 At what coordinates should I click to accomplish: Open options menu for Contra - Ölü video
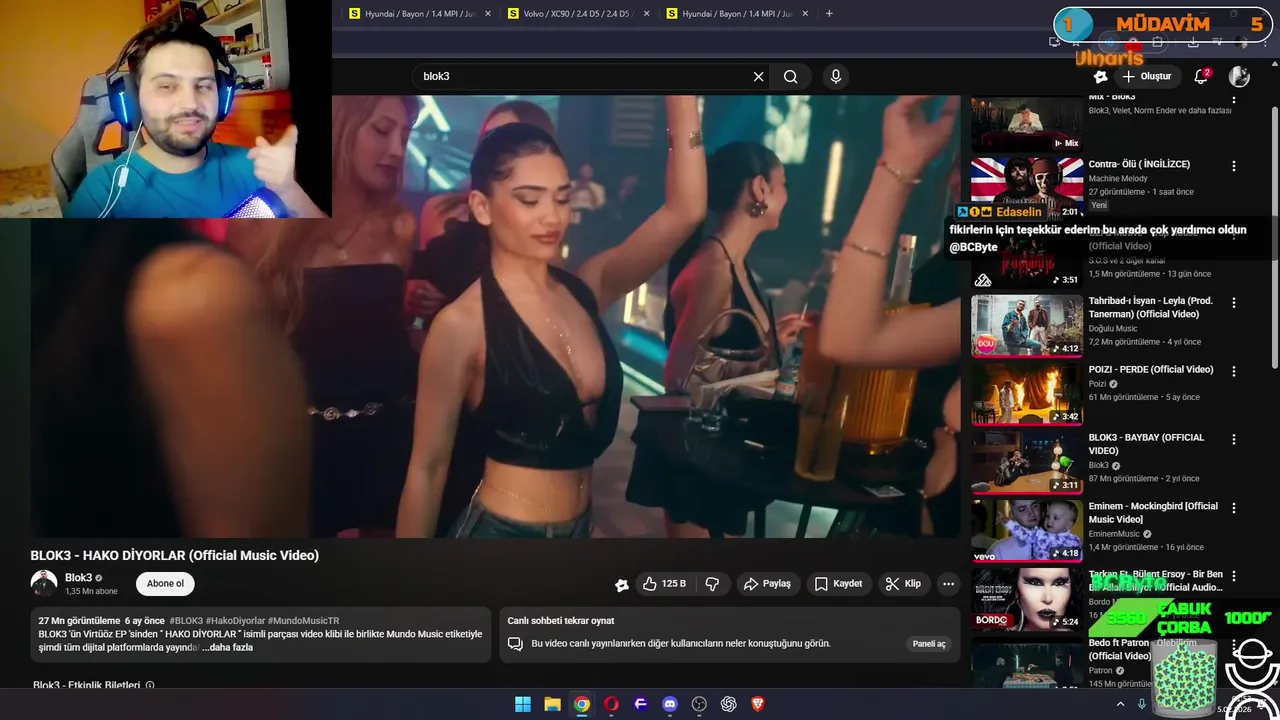coord(1233,166)
